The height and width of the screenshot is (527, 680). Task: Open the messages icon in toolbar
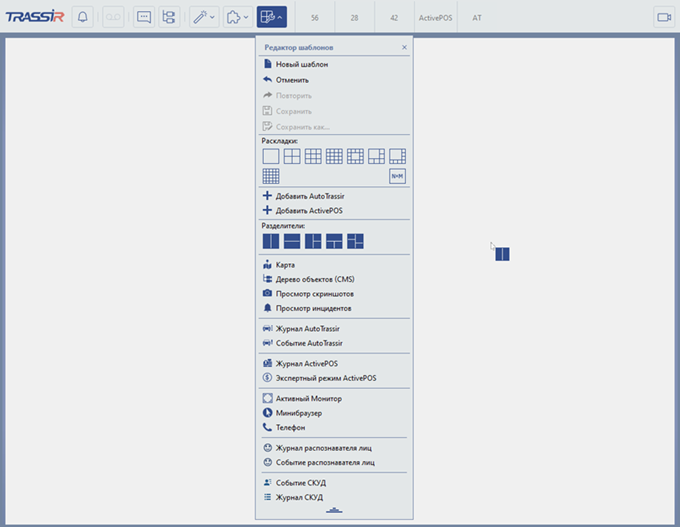(x=143, y=17)
